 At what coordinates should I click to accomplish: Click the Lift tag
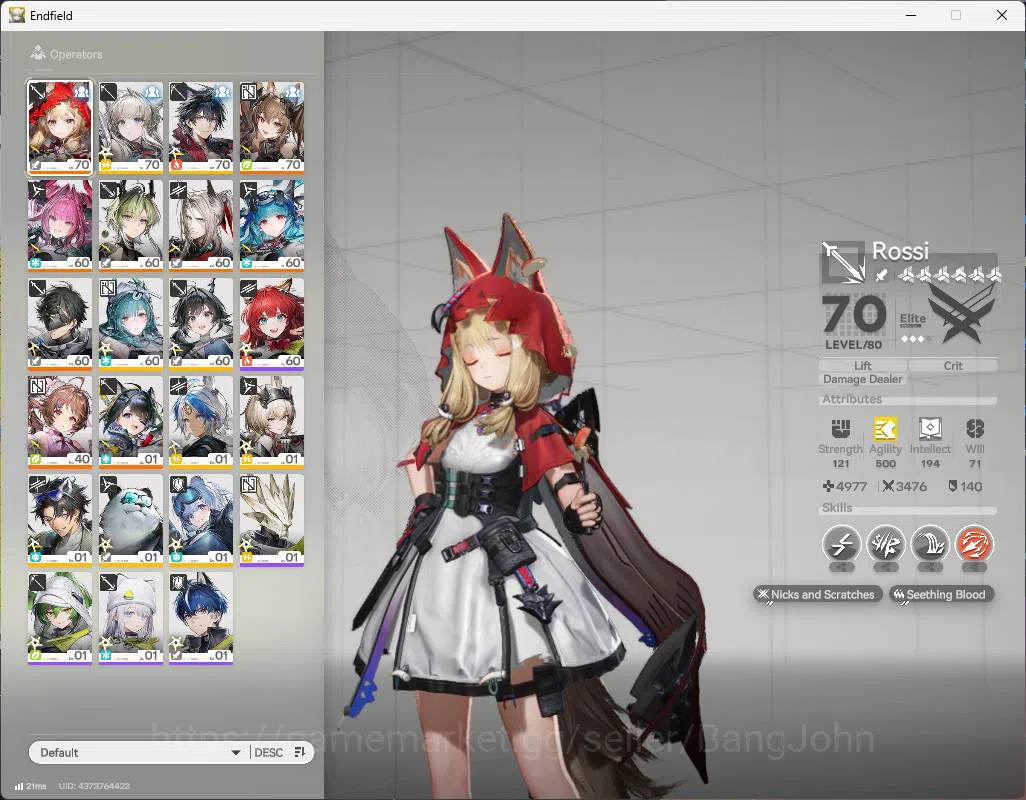tap(862, 366)
